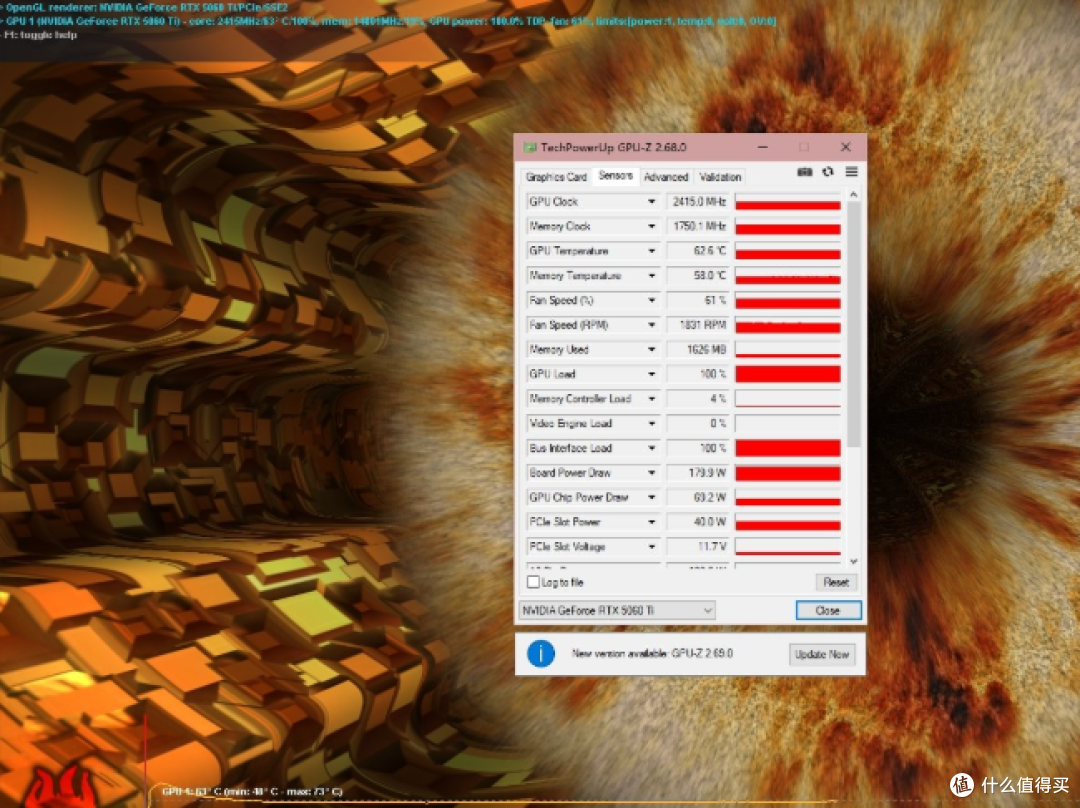Expand the GPU Chip Power Draw dropdown
This screenshot has width=1080, height=808.
click(651, 497)
